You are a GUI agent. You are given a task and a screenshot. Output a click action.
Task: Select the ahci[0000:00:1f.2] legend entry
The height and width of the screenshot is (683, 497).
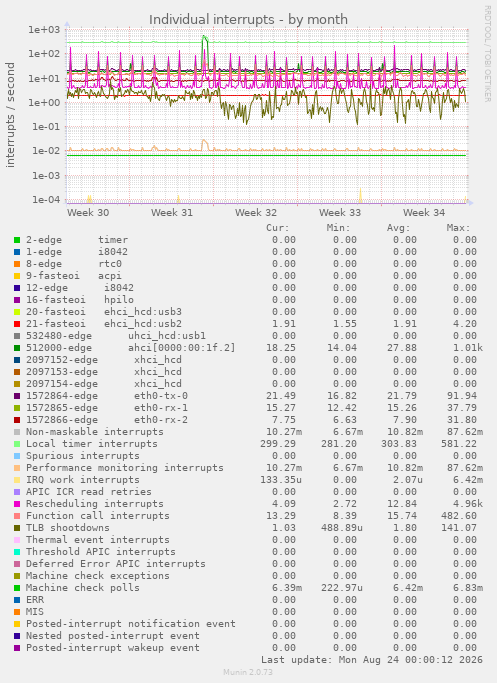coord(181,348)
